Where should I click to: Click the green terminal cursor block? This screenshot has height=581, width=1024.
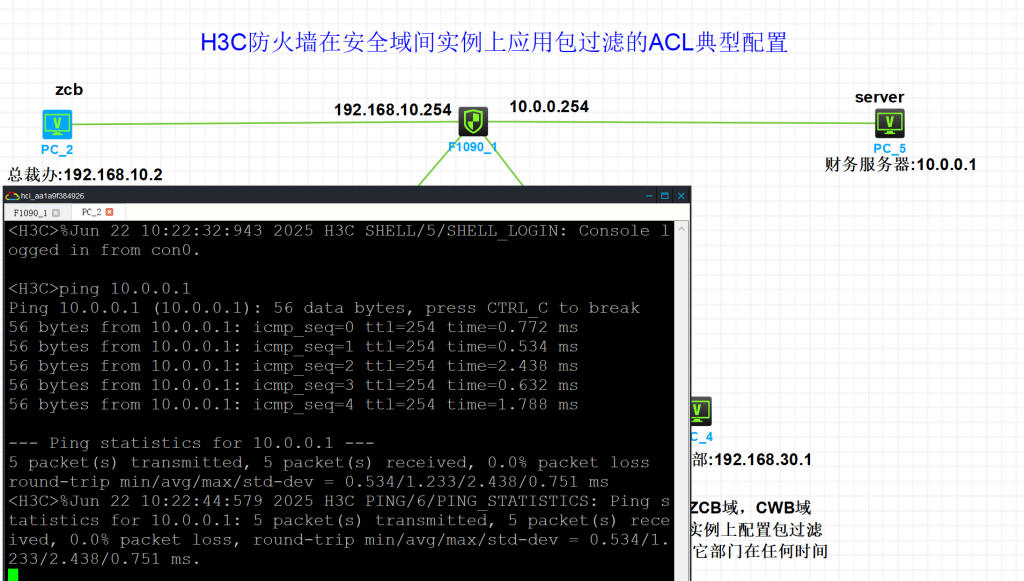point(13,575)
